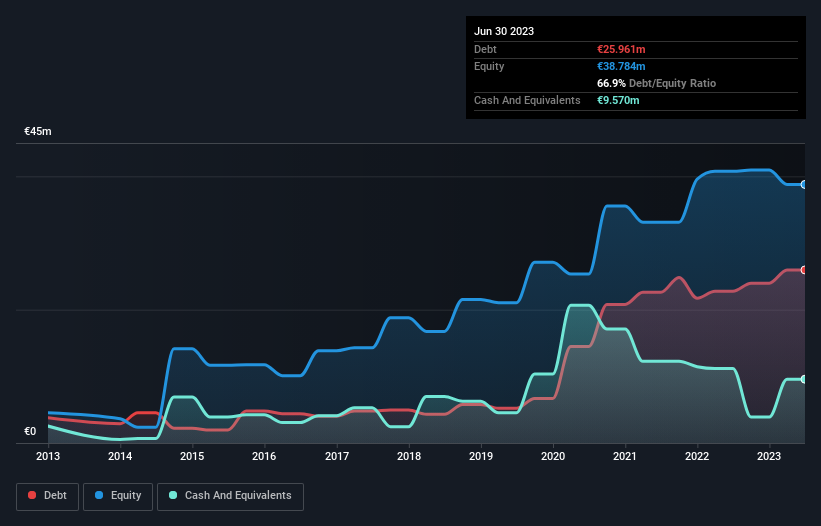Click the €9.570m cash value
Viewport: 821px width, 526px height.
pyautogui.click(x=618, y=100)
